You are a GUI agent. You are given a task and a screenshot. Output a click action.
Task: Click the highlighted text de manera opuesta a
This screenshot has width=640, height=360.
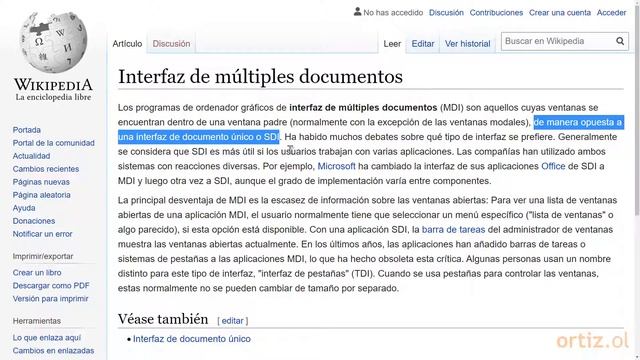[578, 122]
